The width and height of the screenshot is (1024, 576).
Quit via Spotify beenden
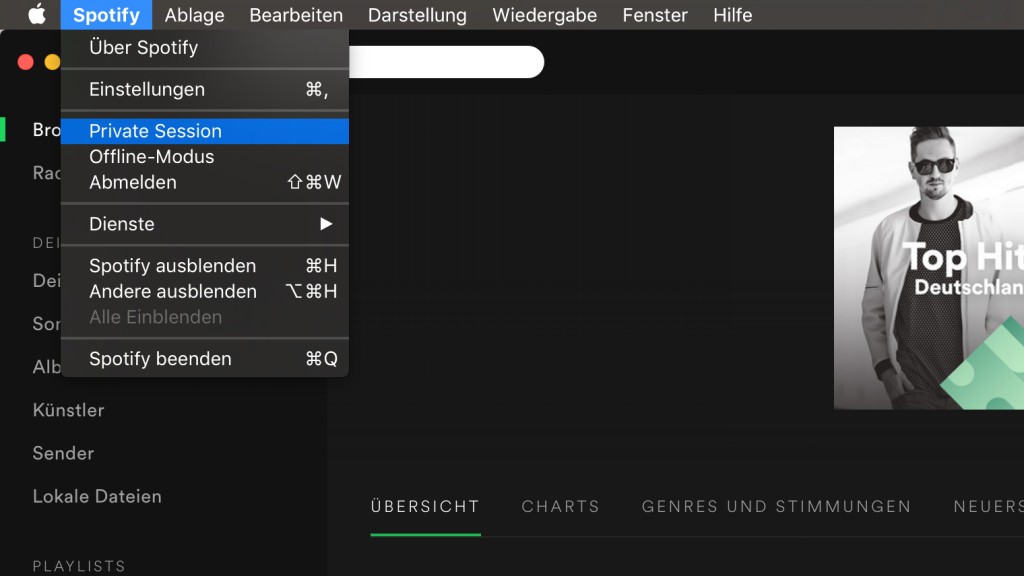[x=160, y=359]
